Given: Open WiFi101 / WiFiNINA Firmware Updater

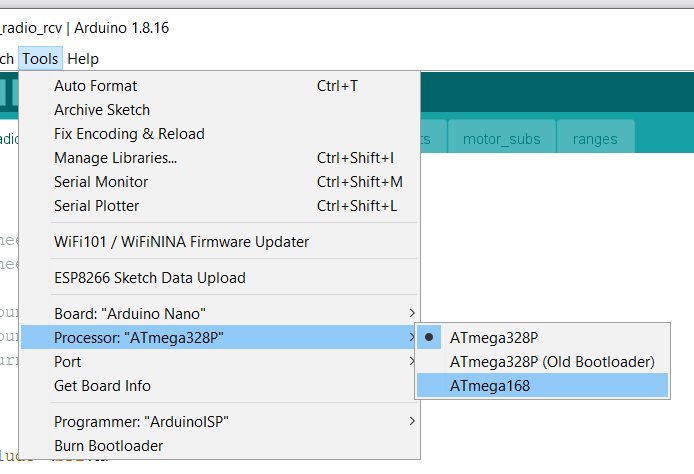Looking at the screenshot, I should [181, 242].
